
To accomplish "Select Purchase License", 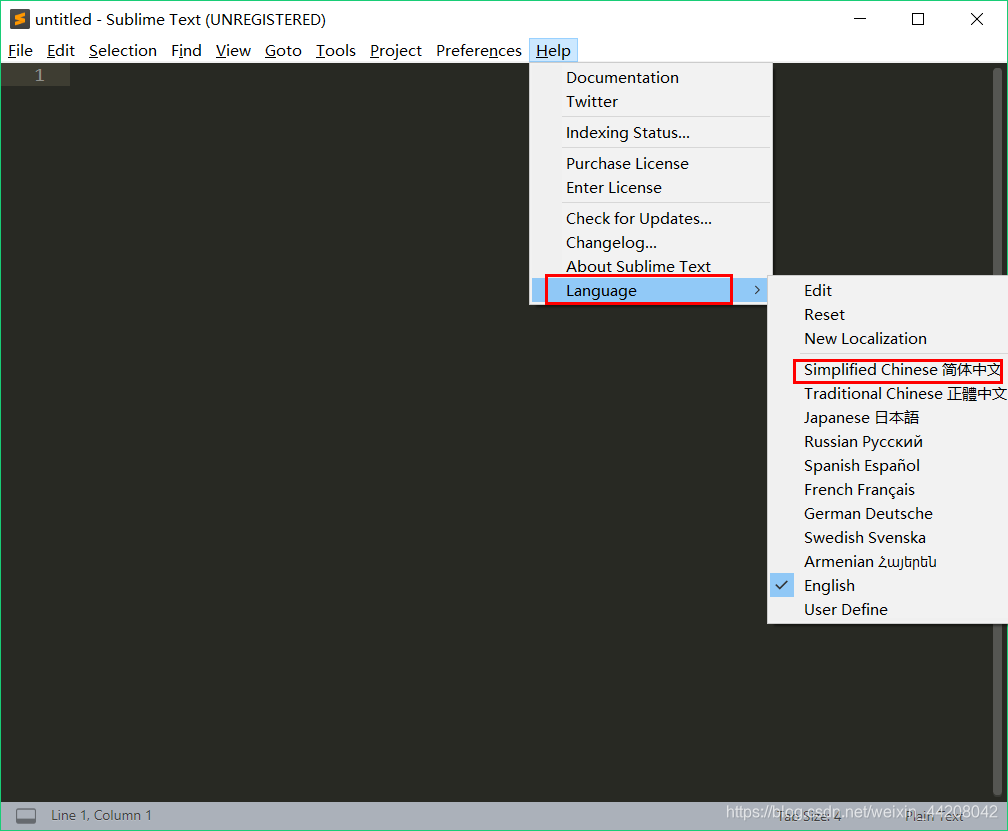I will [651, 163].
